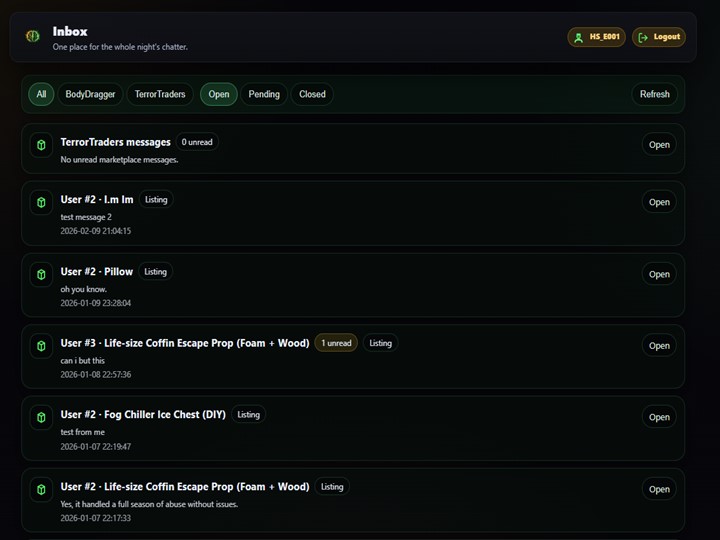The width and height of the screenshot is (720, 540).
Task: Filter by BodyDragger source
Action: [90, 94]
